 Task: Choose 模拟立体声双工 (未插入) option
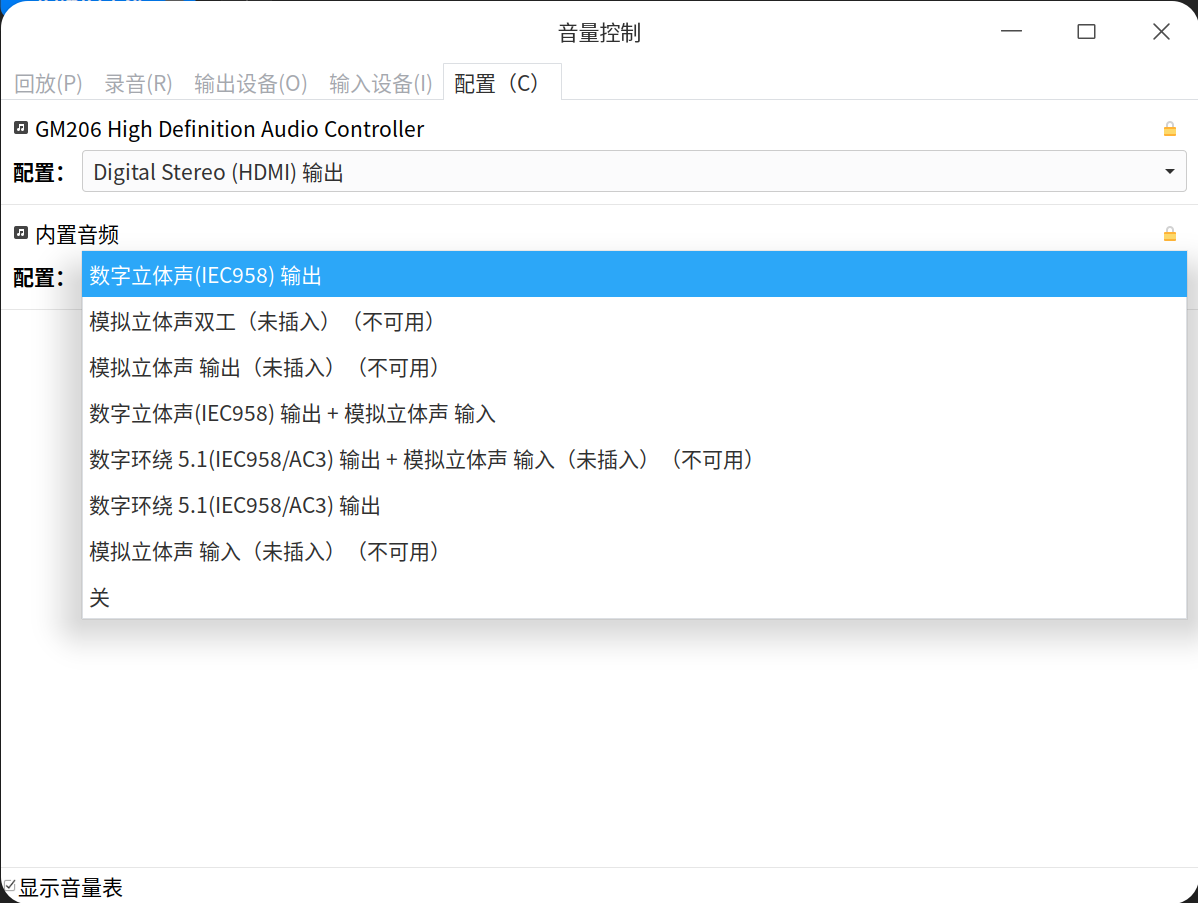pos(634,322)
